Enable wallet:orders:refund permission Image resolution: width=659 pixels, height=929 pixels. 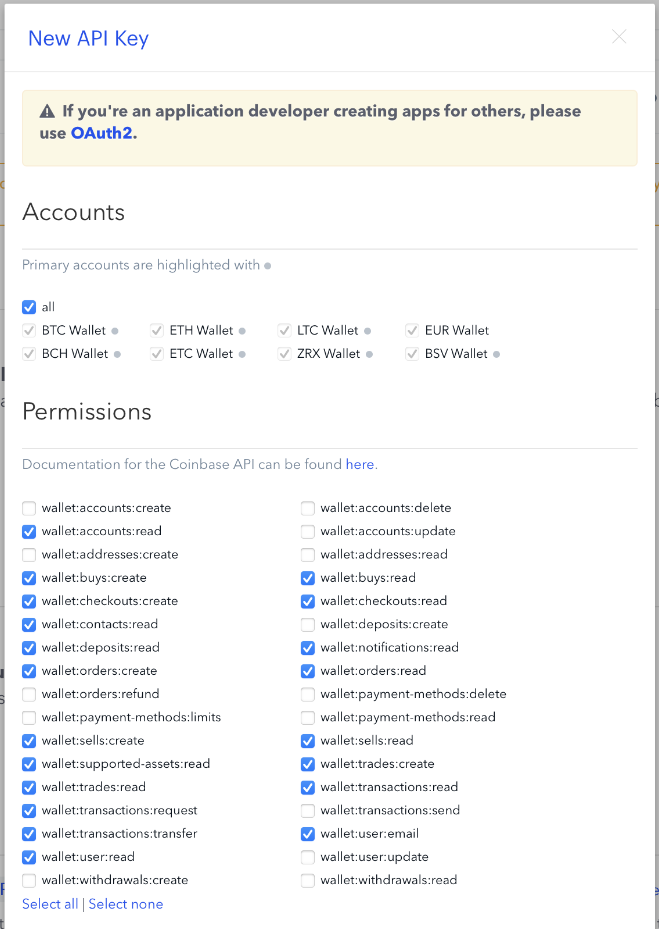point(29,694)
